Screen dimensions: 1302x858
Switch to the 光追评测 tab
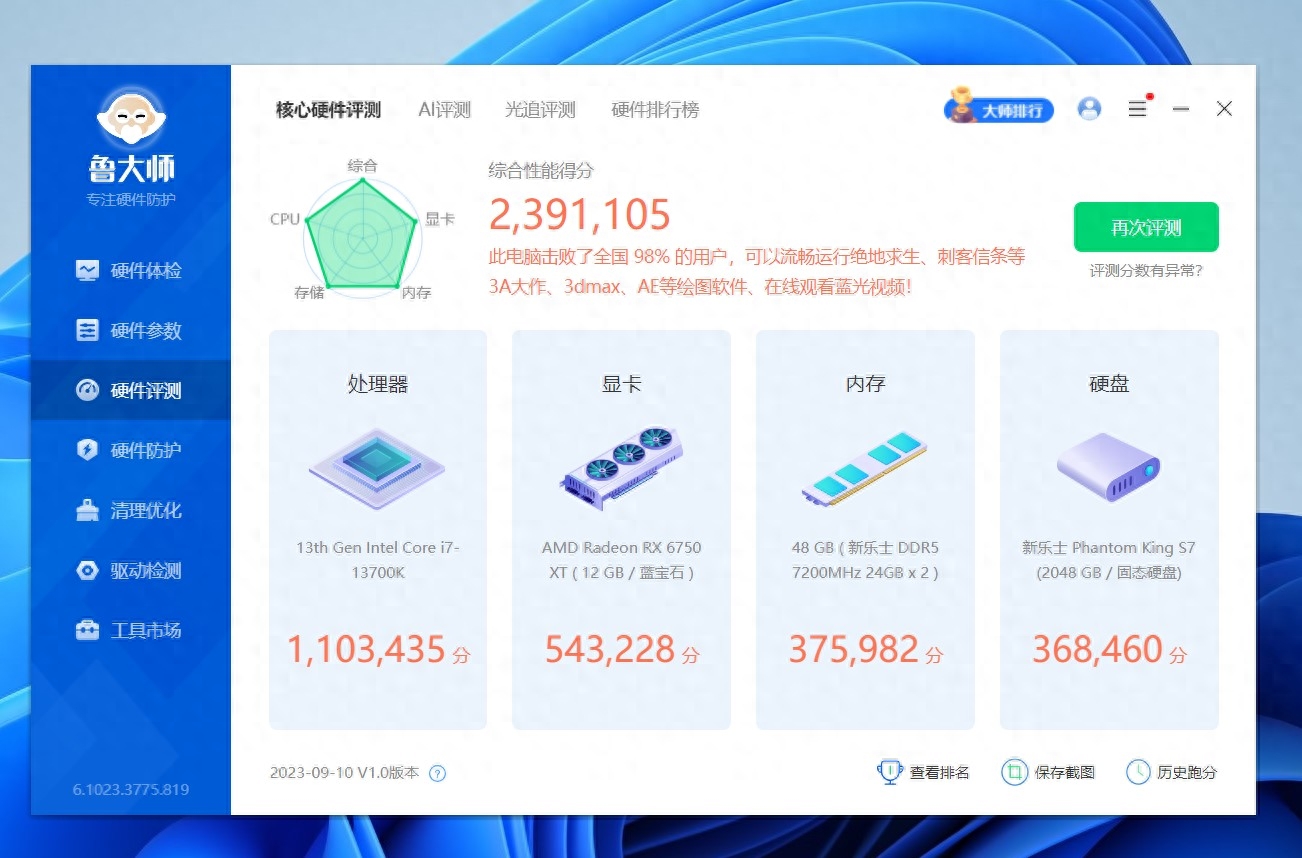point(540,110)
